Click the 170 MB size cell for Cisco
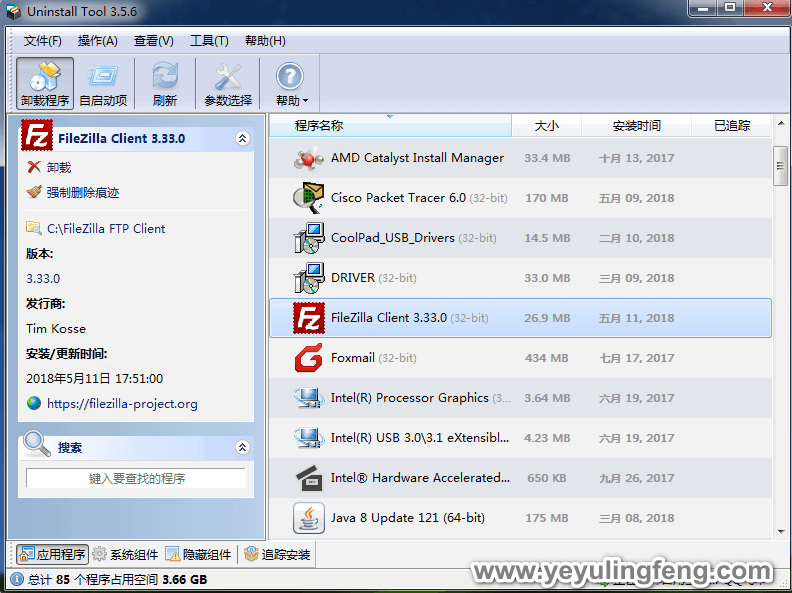 click(547, 198)
